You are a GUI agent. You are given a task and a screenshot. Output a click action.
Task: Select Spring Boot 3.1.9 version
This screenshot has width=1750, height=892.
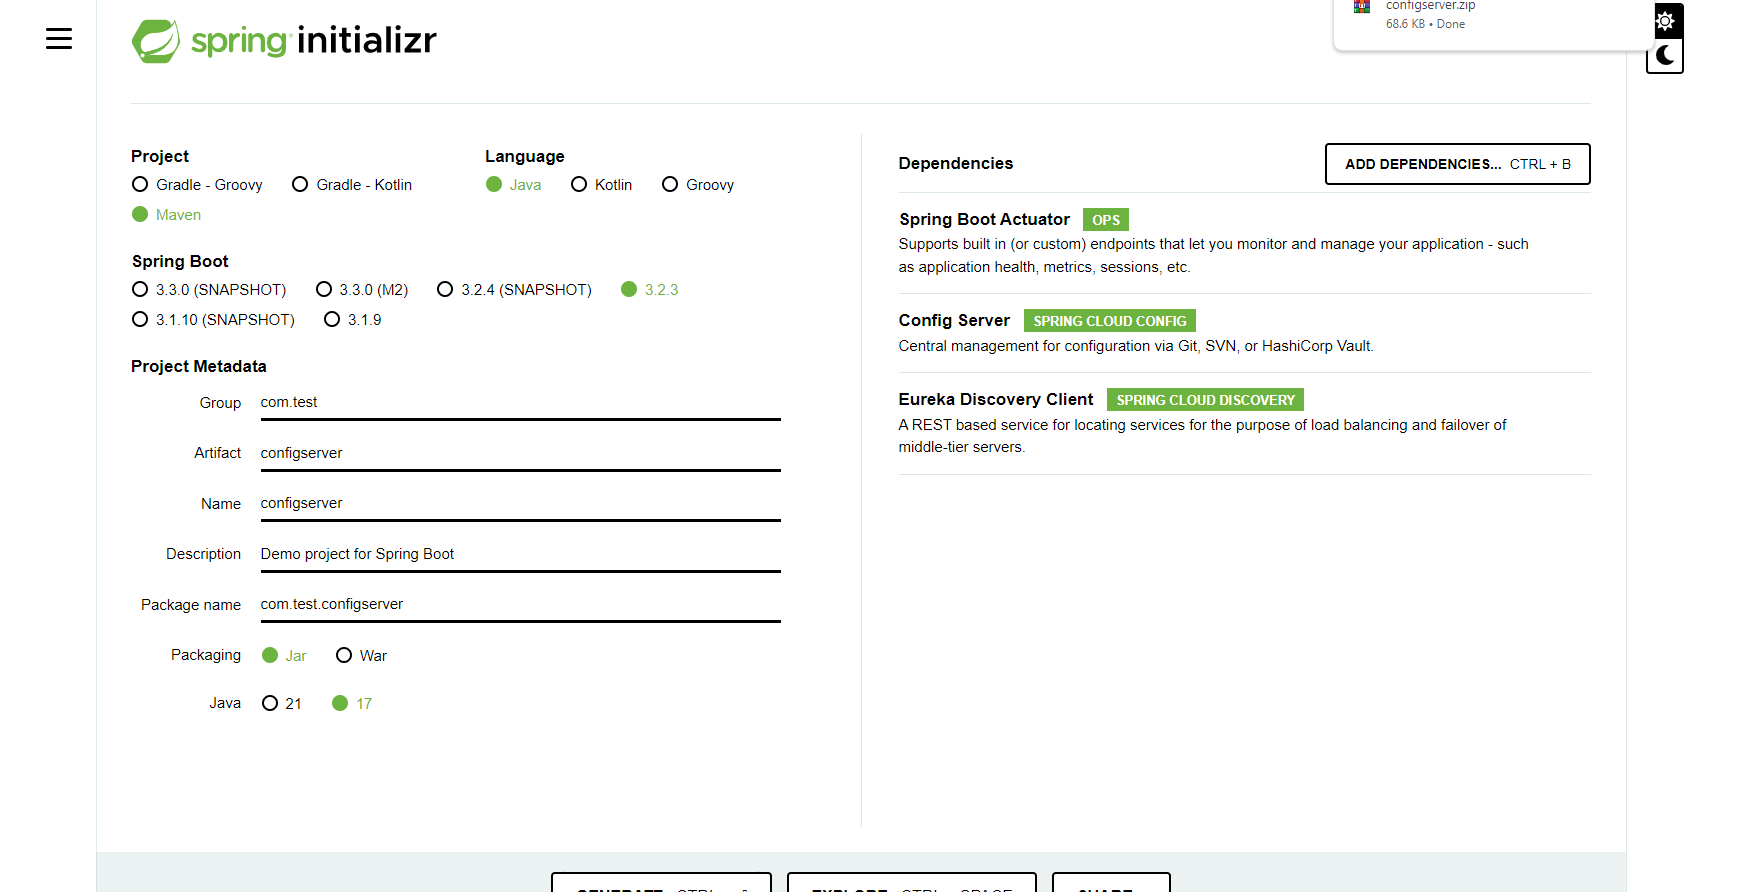(353, 320)
